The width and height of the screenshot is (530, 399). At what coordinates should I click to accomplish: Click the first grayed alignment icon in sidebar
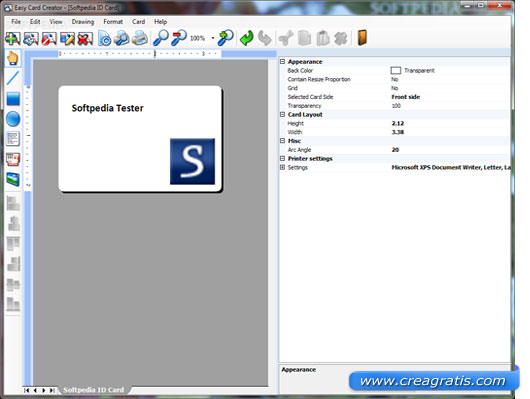click(x=13, y=203)
